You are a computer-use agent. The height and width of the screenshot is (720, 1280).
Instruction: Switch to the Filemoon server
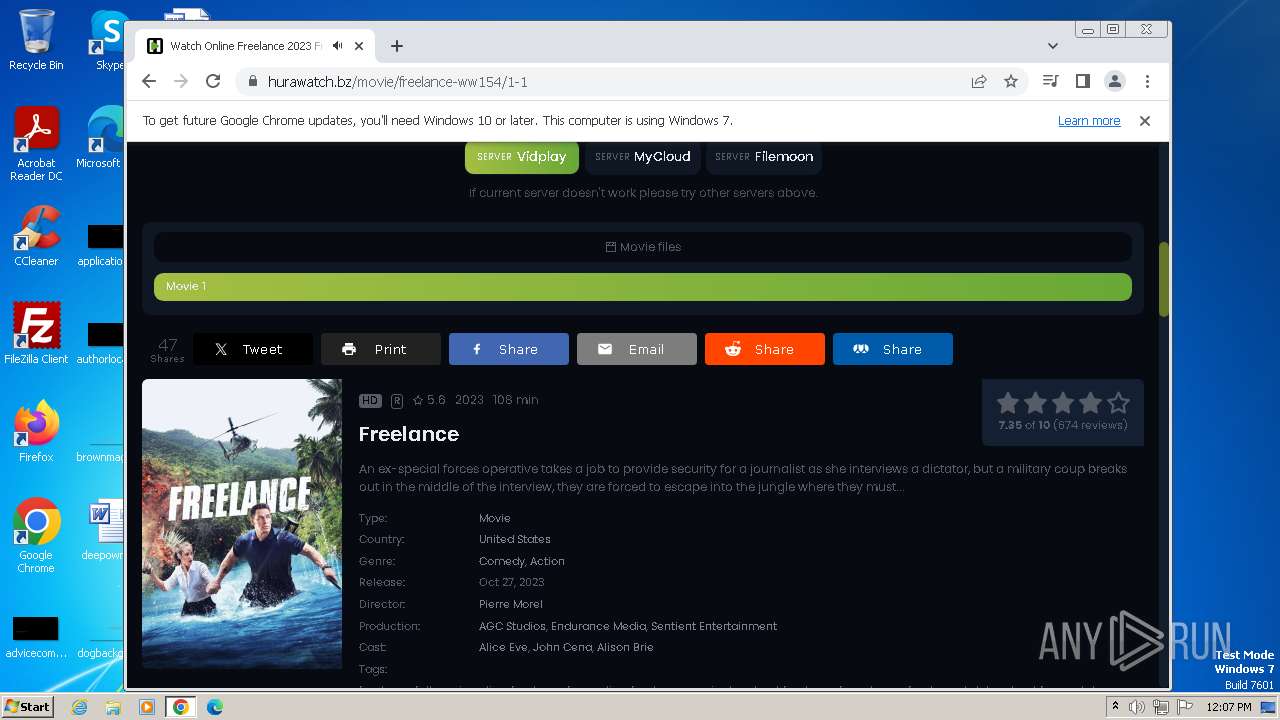(764, 157)
